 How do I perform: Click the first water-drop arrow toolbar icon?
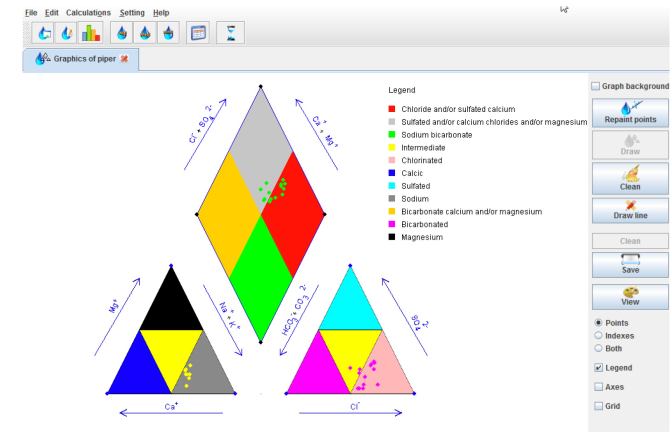(44, 32)
